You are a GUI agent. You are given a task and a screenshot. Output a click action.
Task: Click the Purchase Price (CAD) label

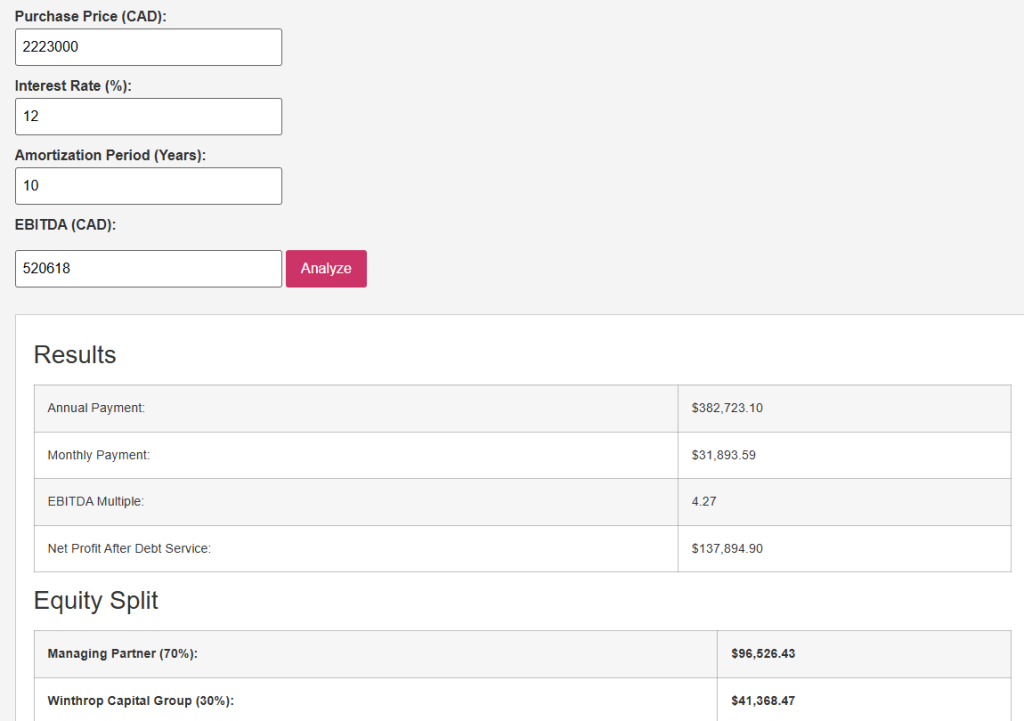pyautogui.click(x=90, y=17)
